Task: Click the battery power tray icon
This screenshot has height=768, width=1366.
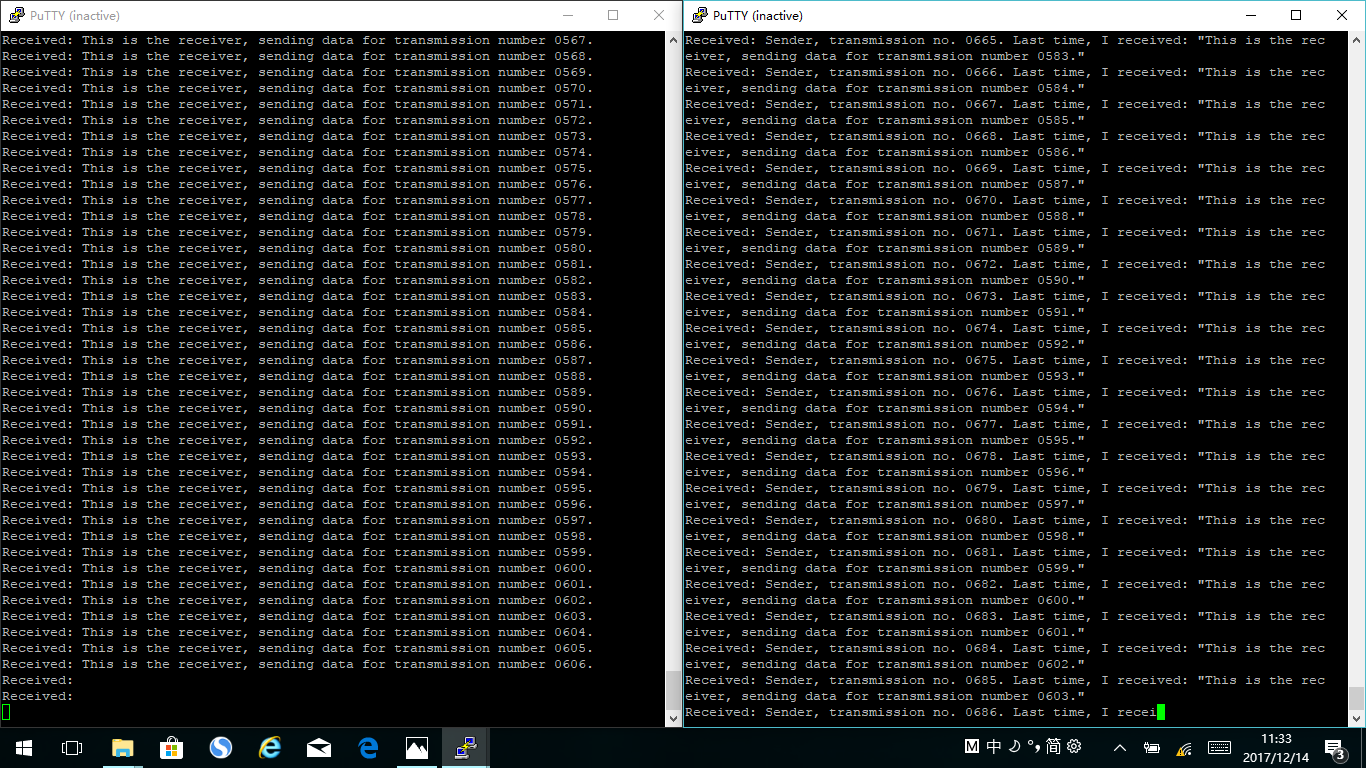Action: click(1152, 747)
